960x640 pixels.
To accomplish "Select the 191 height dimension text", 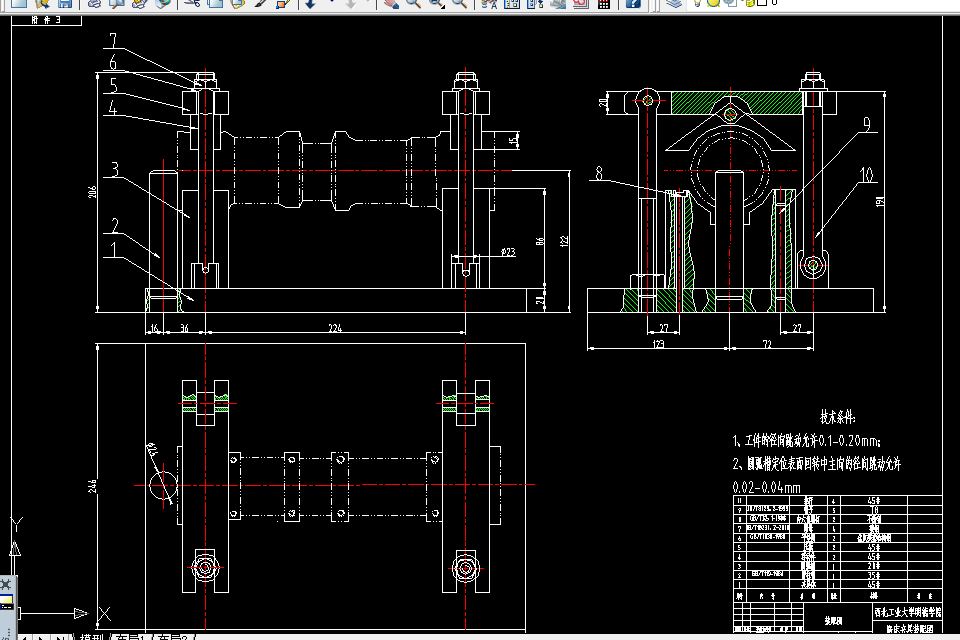I will click(x=880, y=201).
